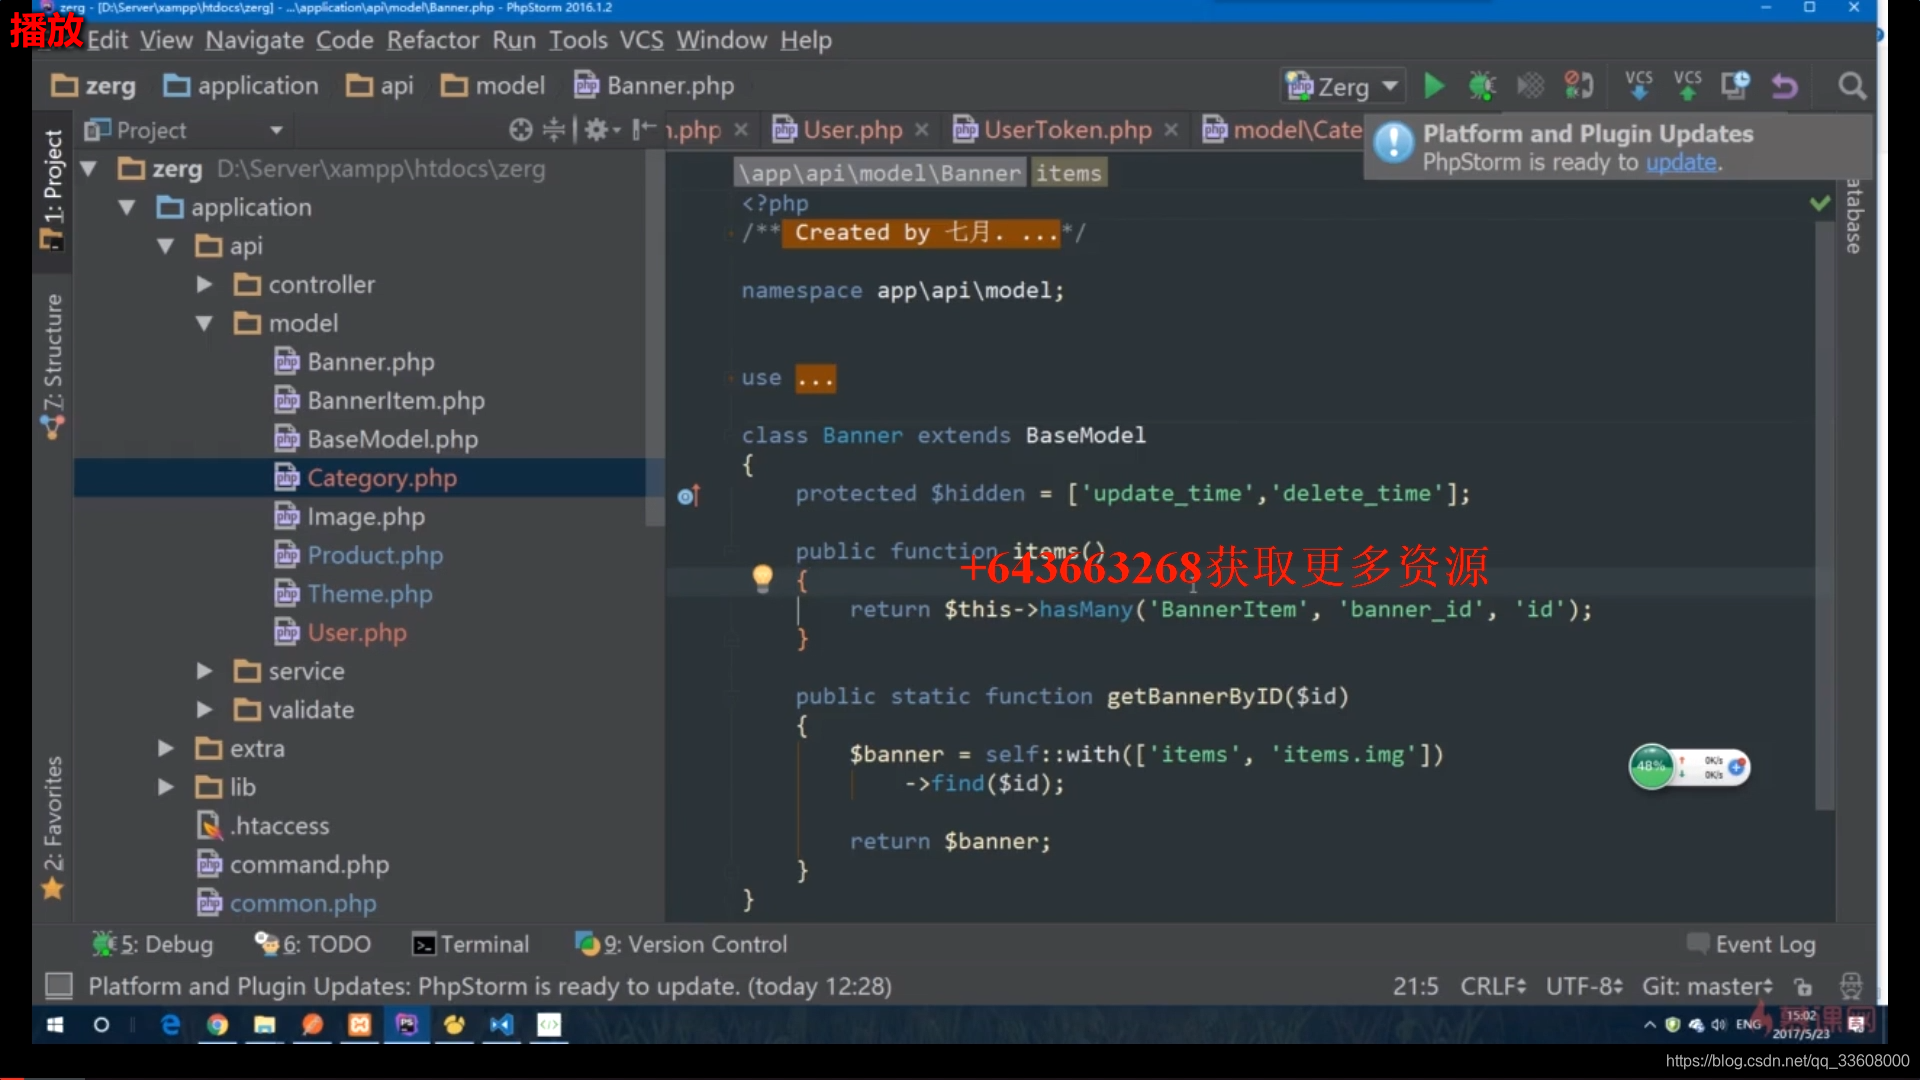Expand the validate folder
This screenshot has width=1920, height=1080.
(204, 710)
